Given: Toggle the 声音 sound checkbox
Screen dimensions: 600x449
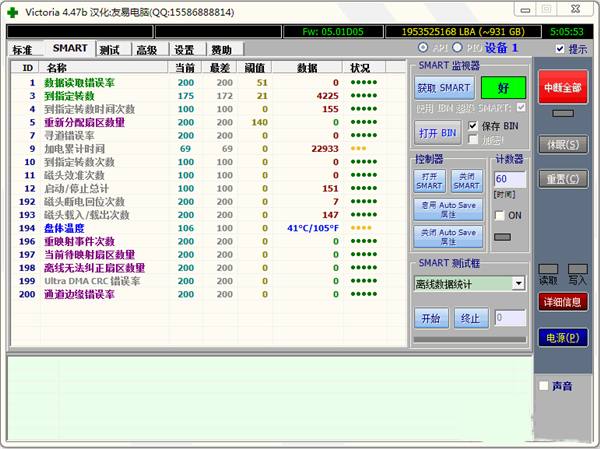Looking at the screenshot, I should coord(543,386).
